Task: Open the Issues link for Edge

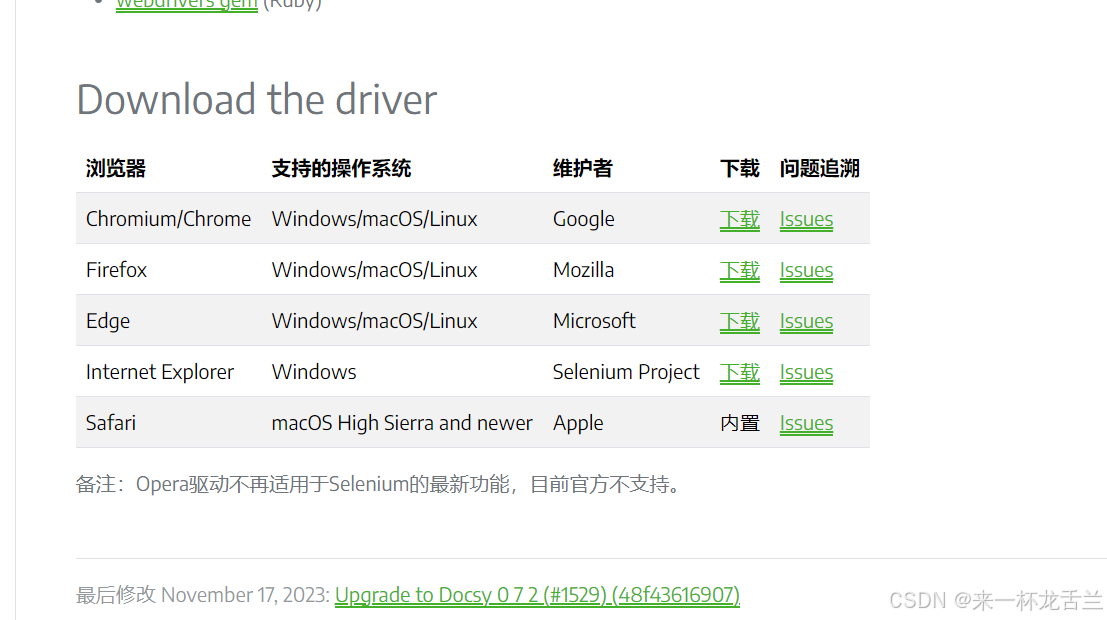Action: click(806, 321)
